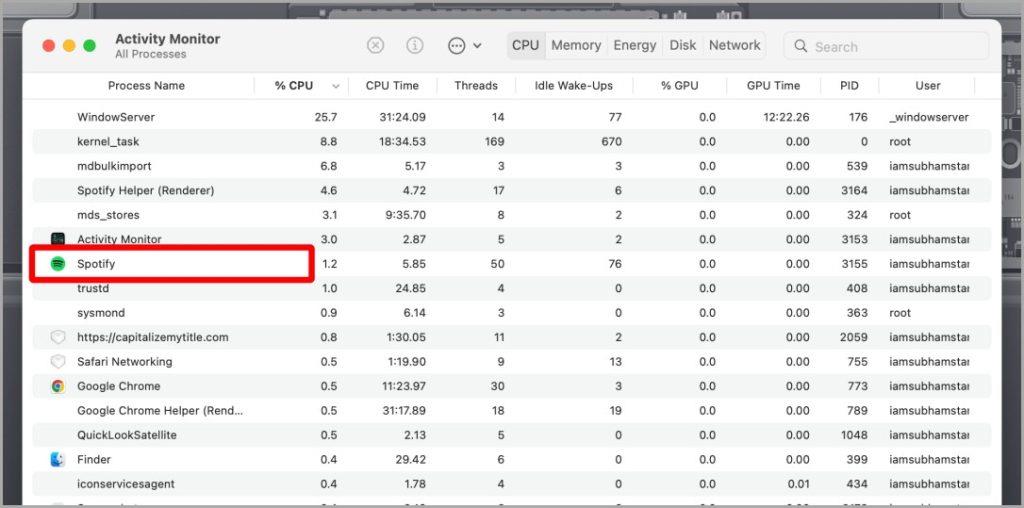
Task: Select the https://capitalizemytitle.com process
Action: 153,338
